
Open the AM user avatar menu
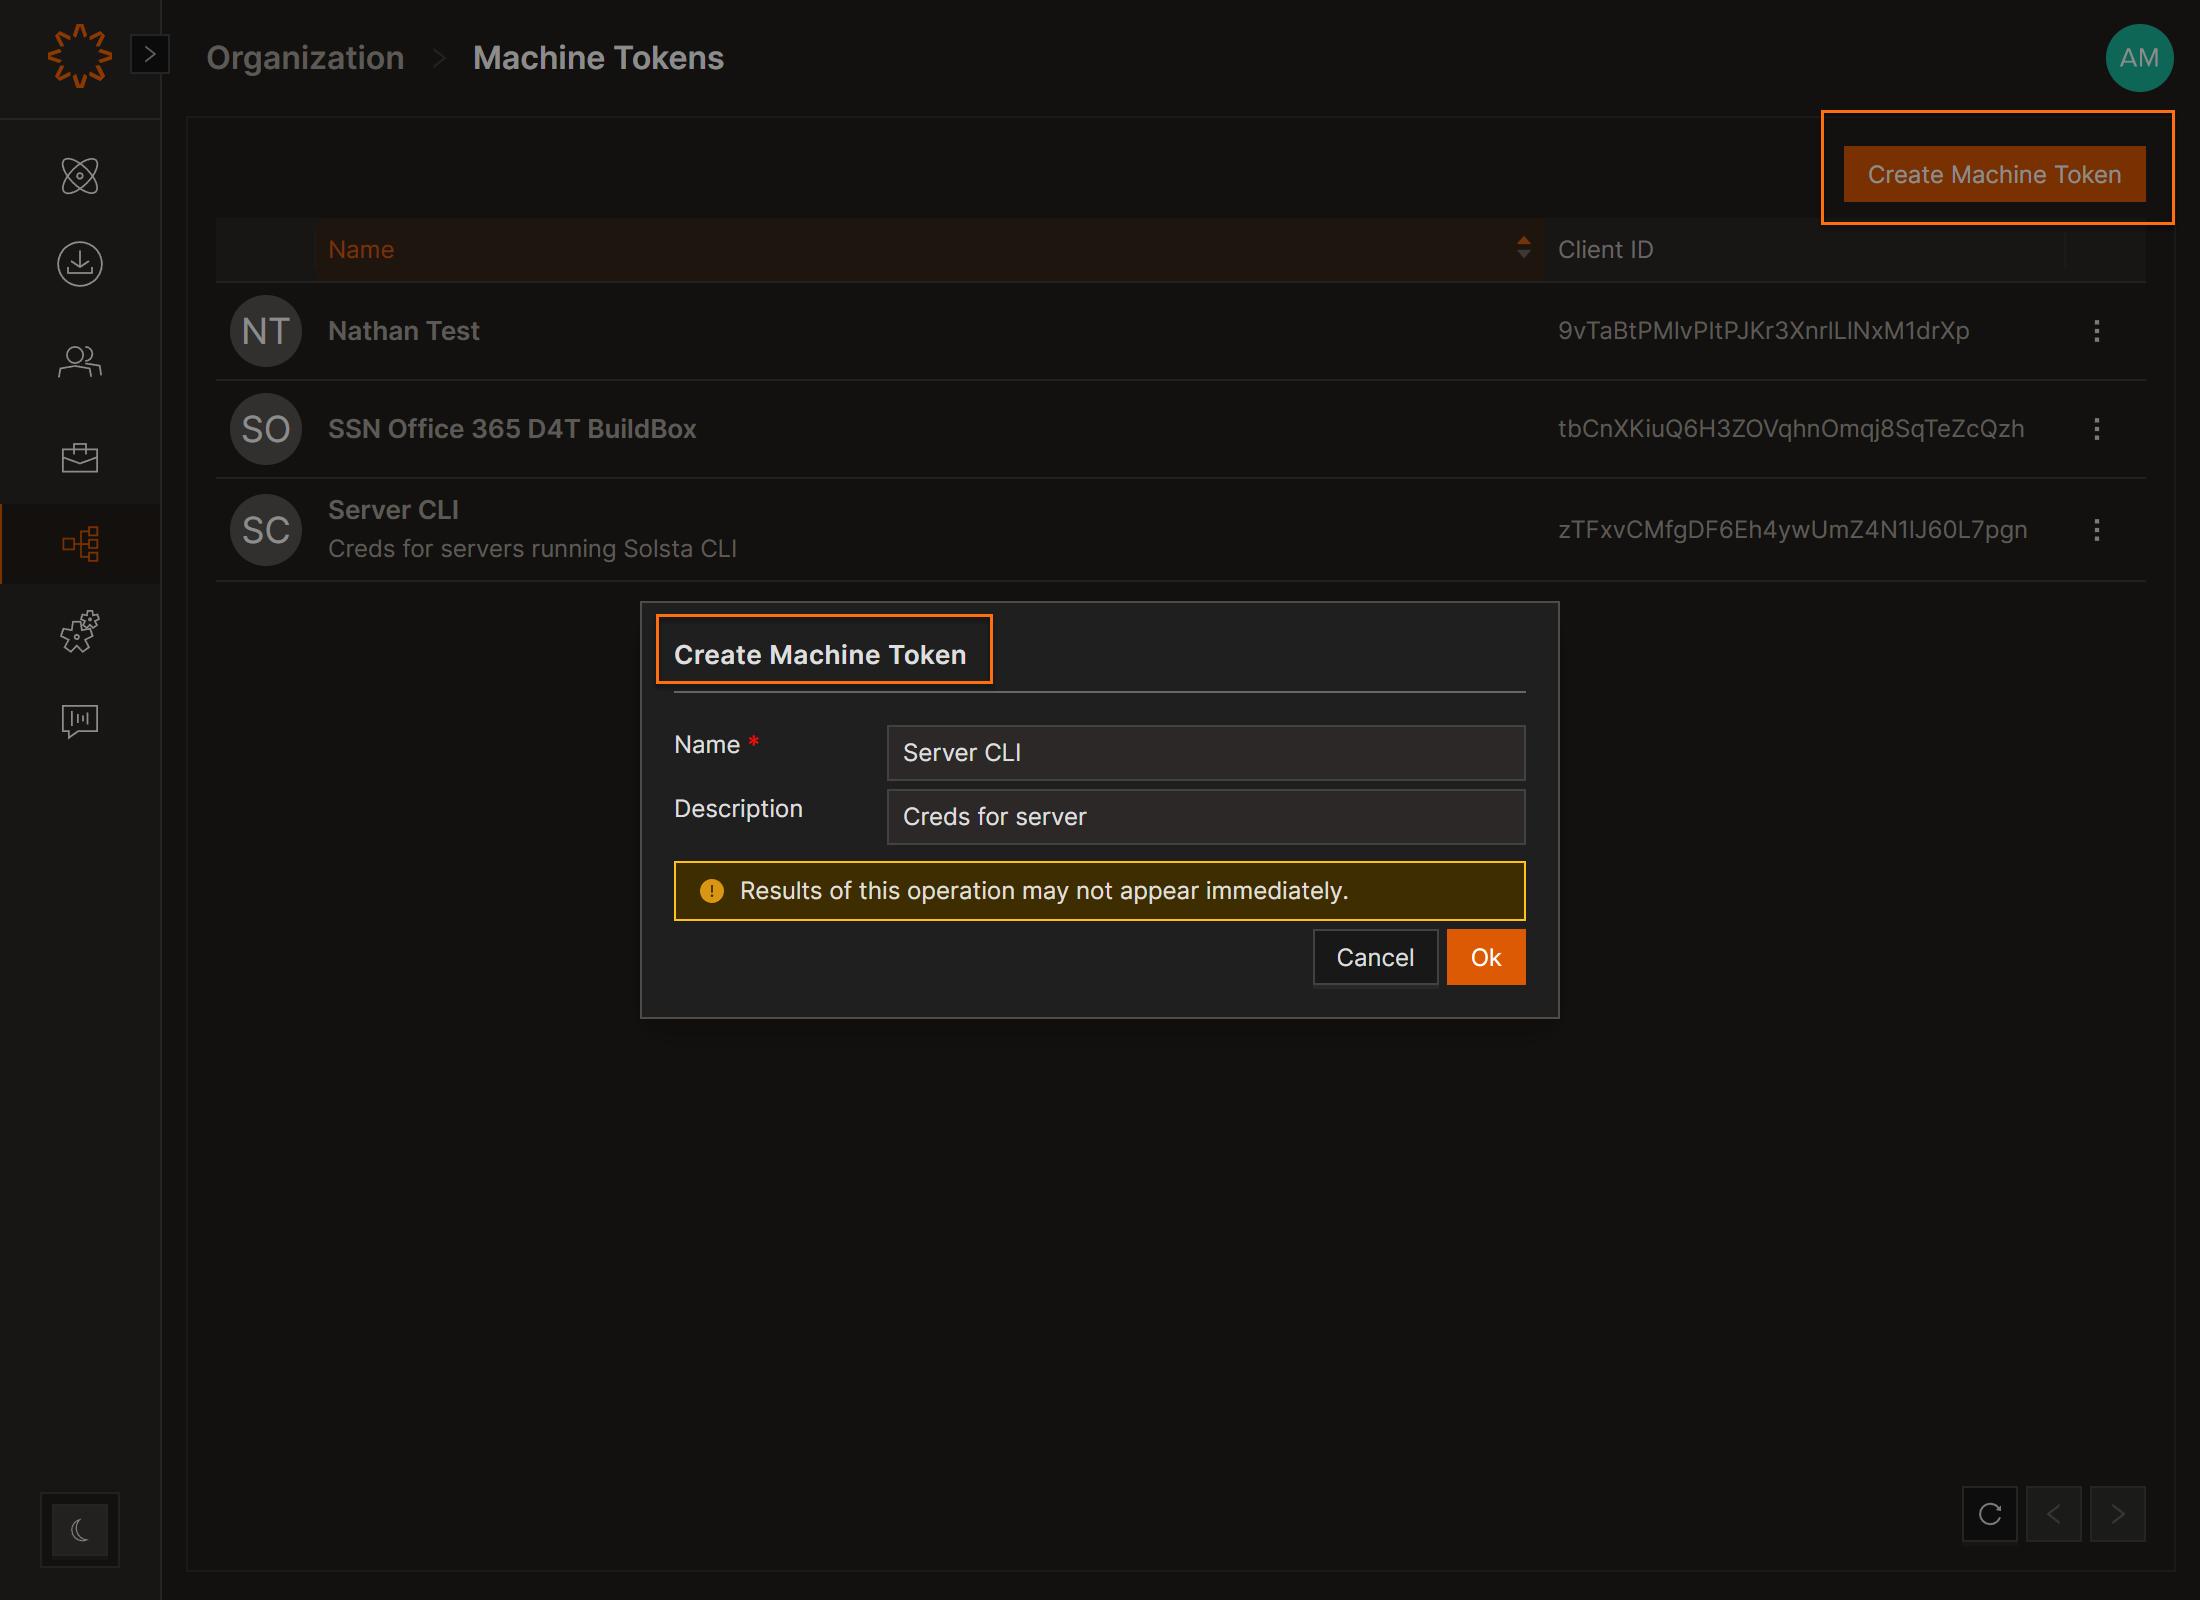(2139, 58)
